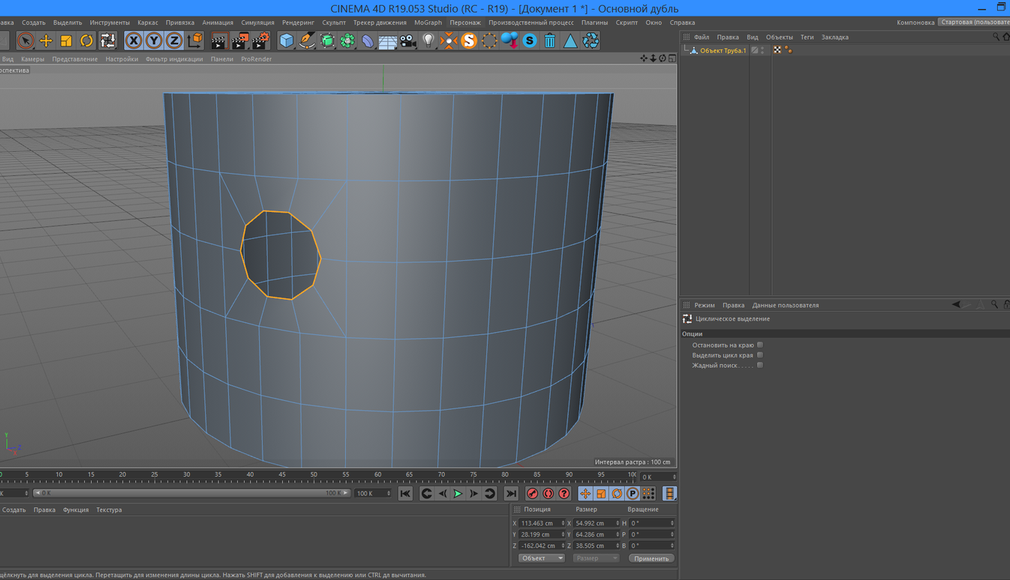The image size is (1010, 580).
Task: Open the Объект coordinate mode dropdown
Action: tap(541, 558)
